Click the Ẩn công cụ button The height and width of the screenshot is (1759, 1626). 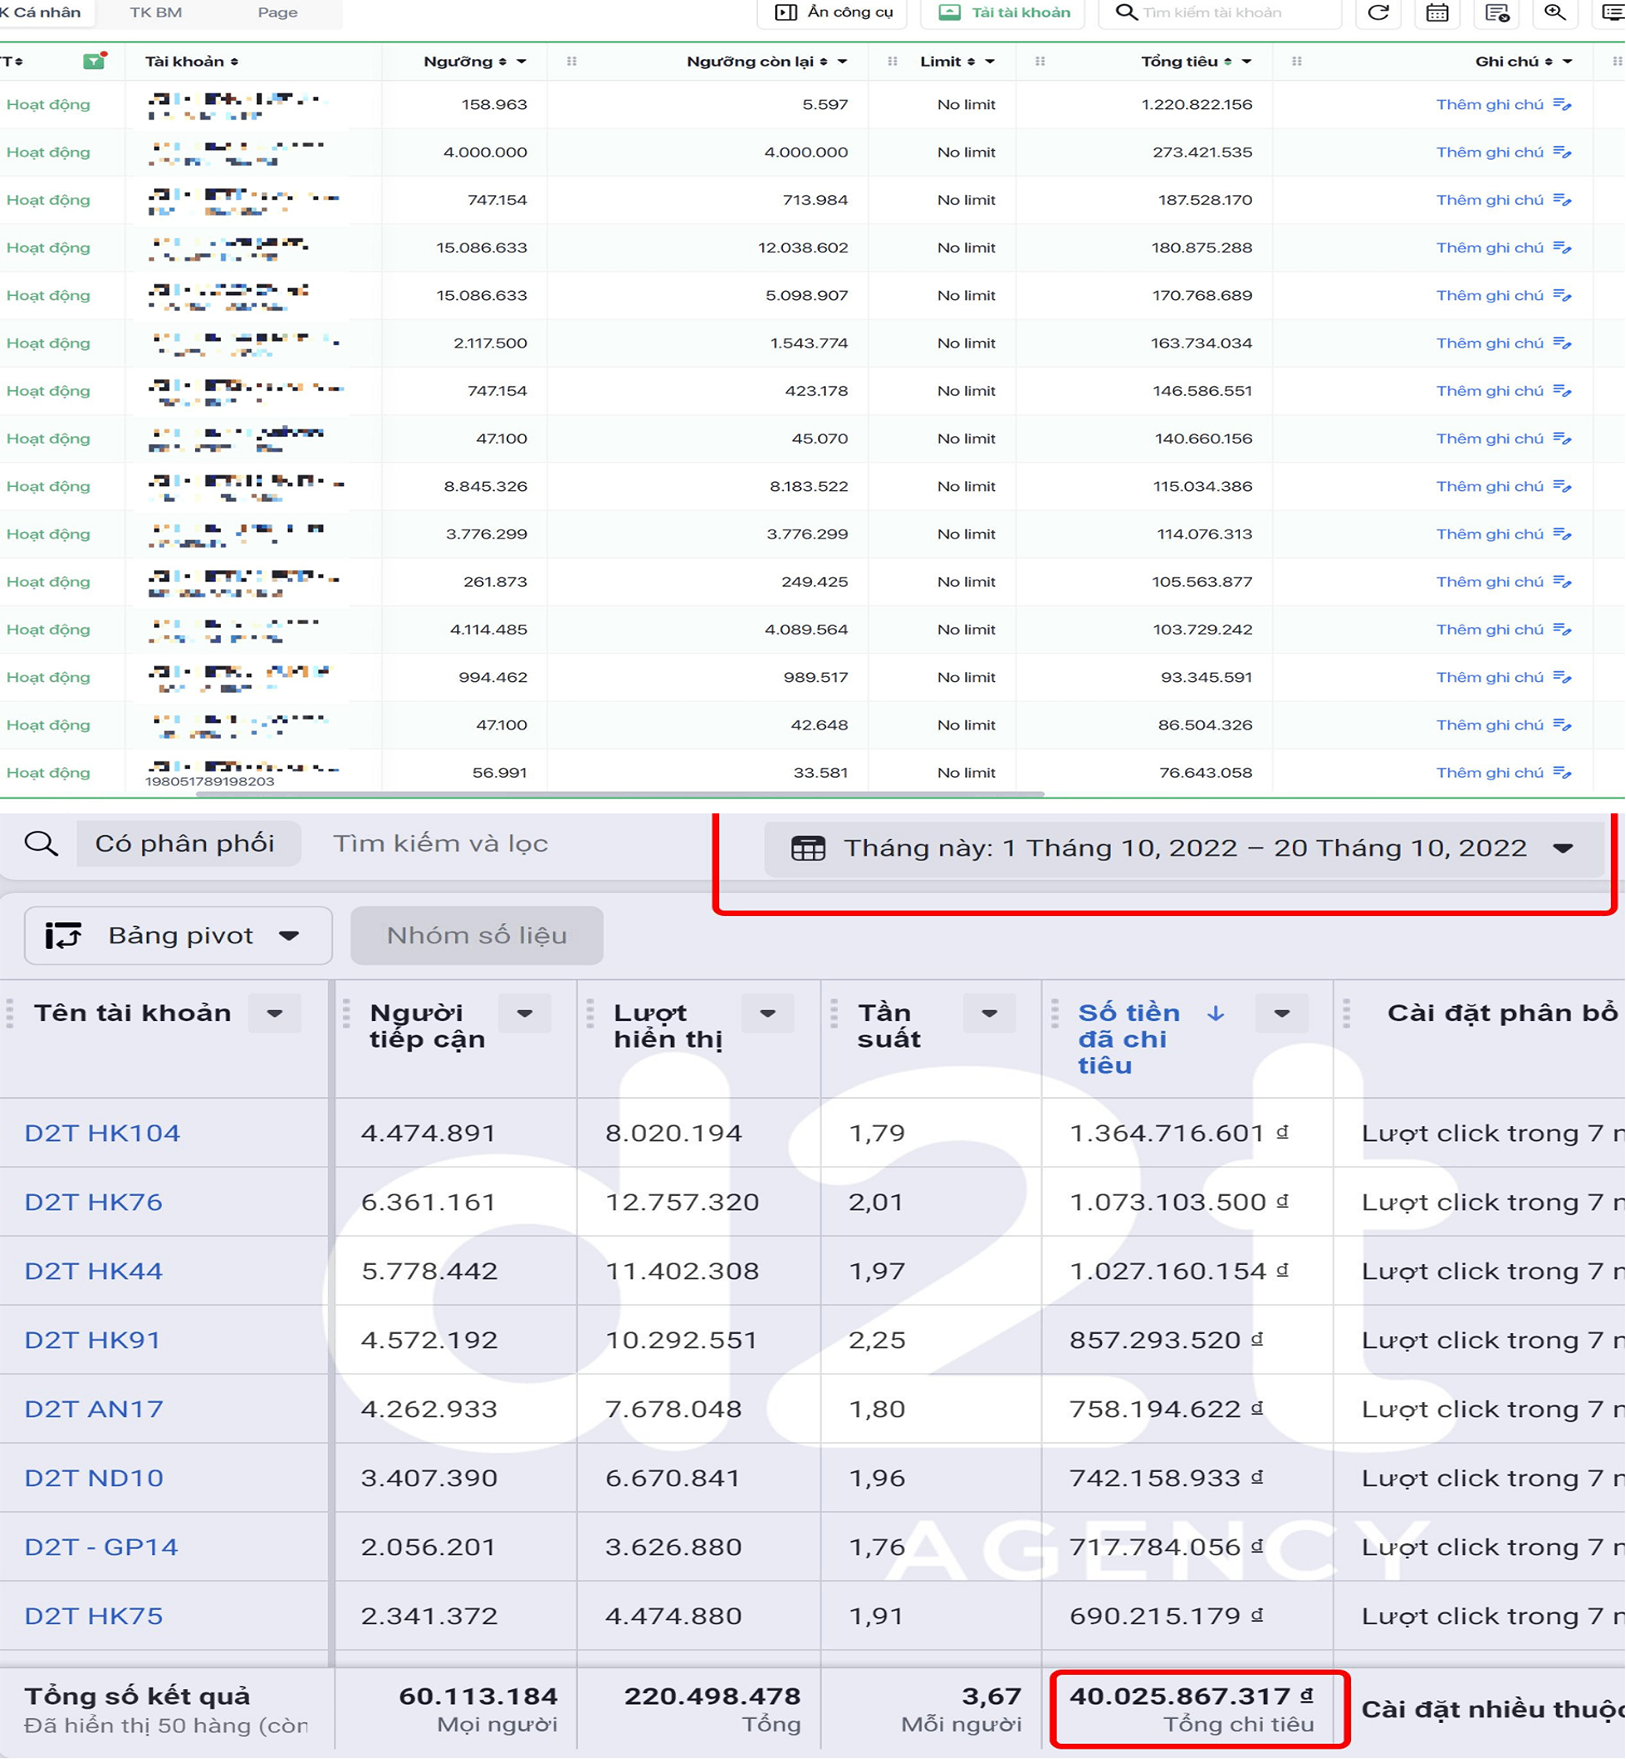click(834, 13)
